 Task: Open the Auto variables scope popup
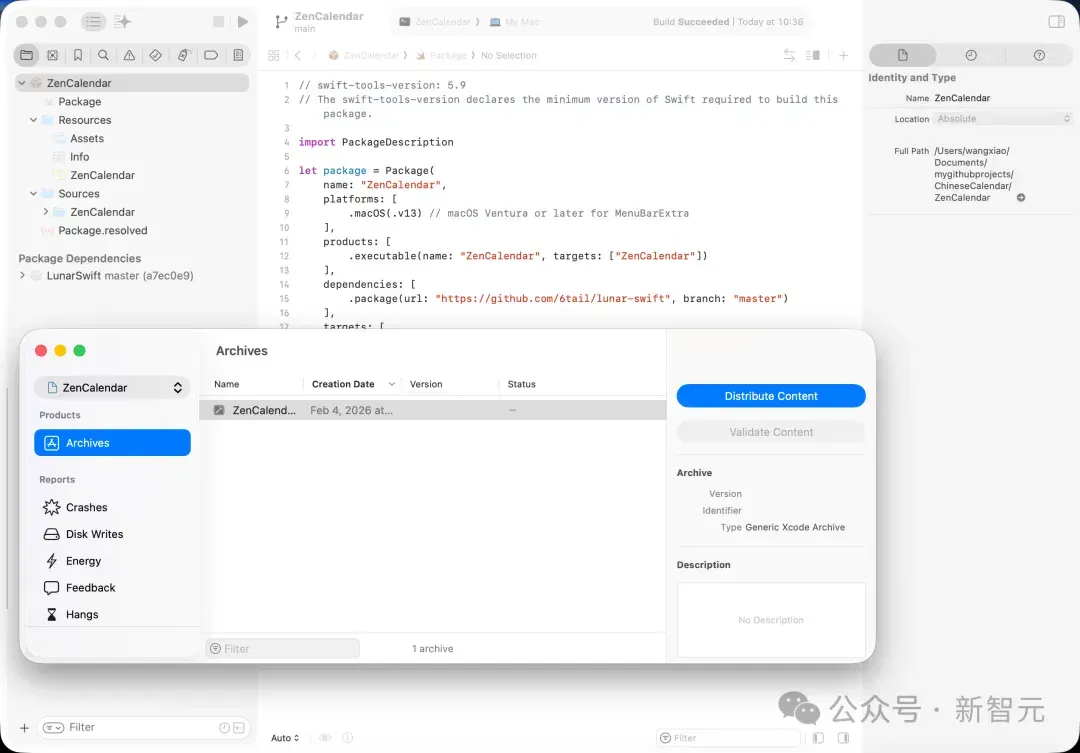coord(285,738)
